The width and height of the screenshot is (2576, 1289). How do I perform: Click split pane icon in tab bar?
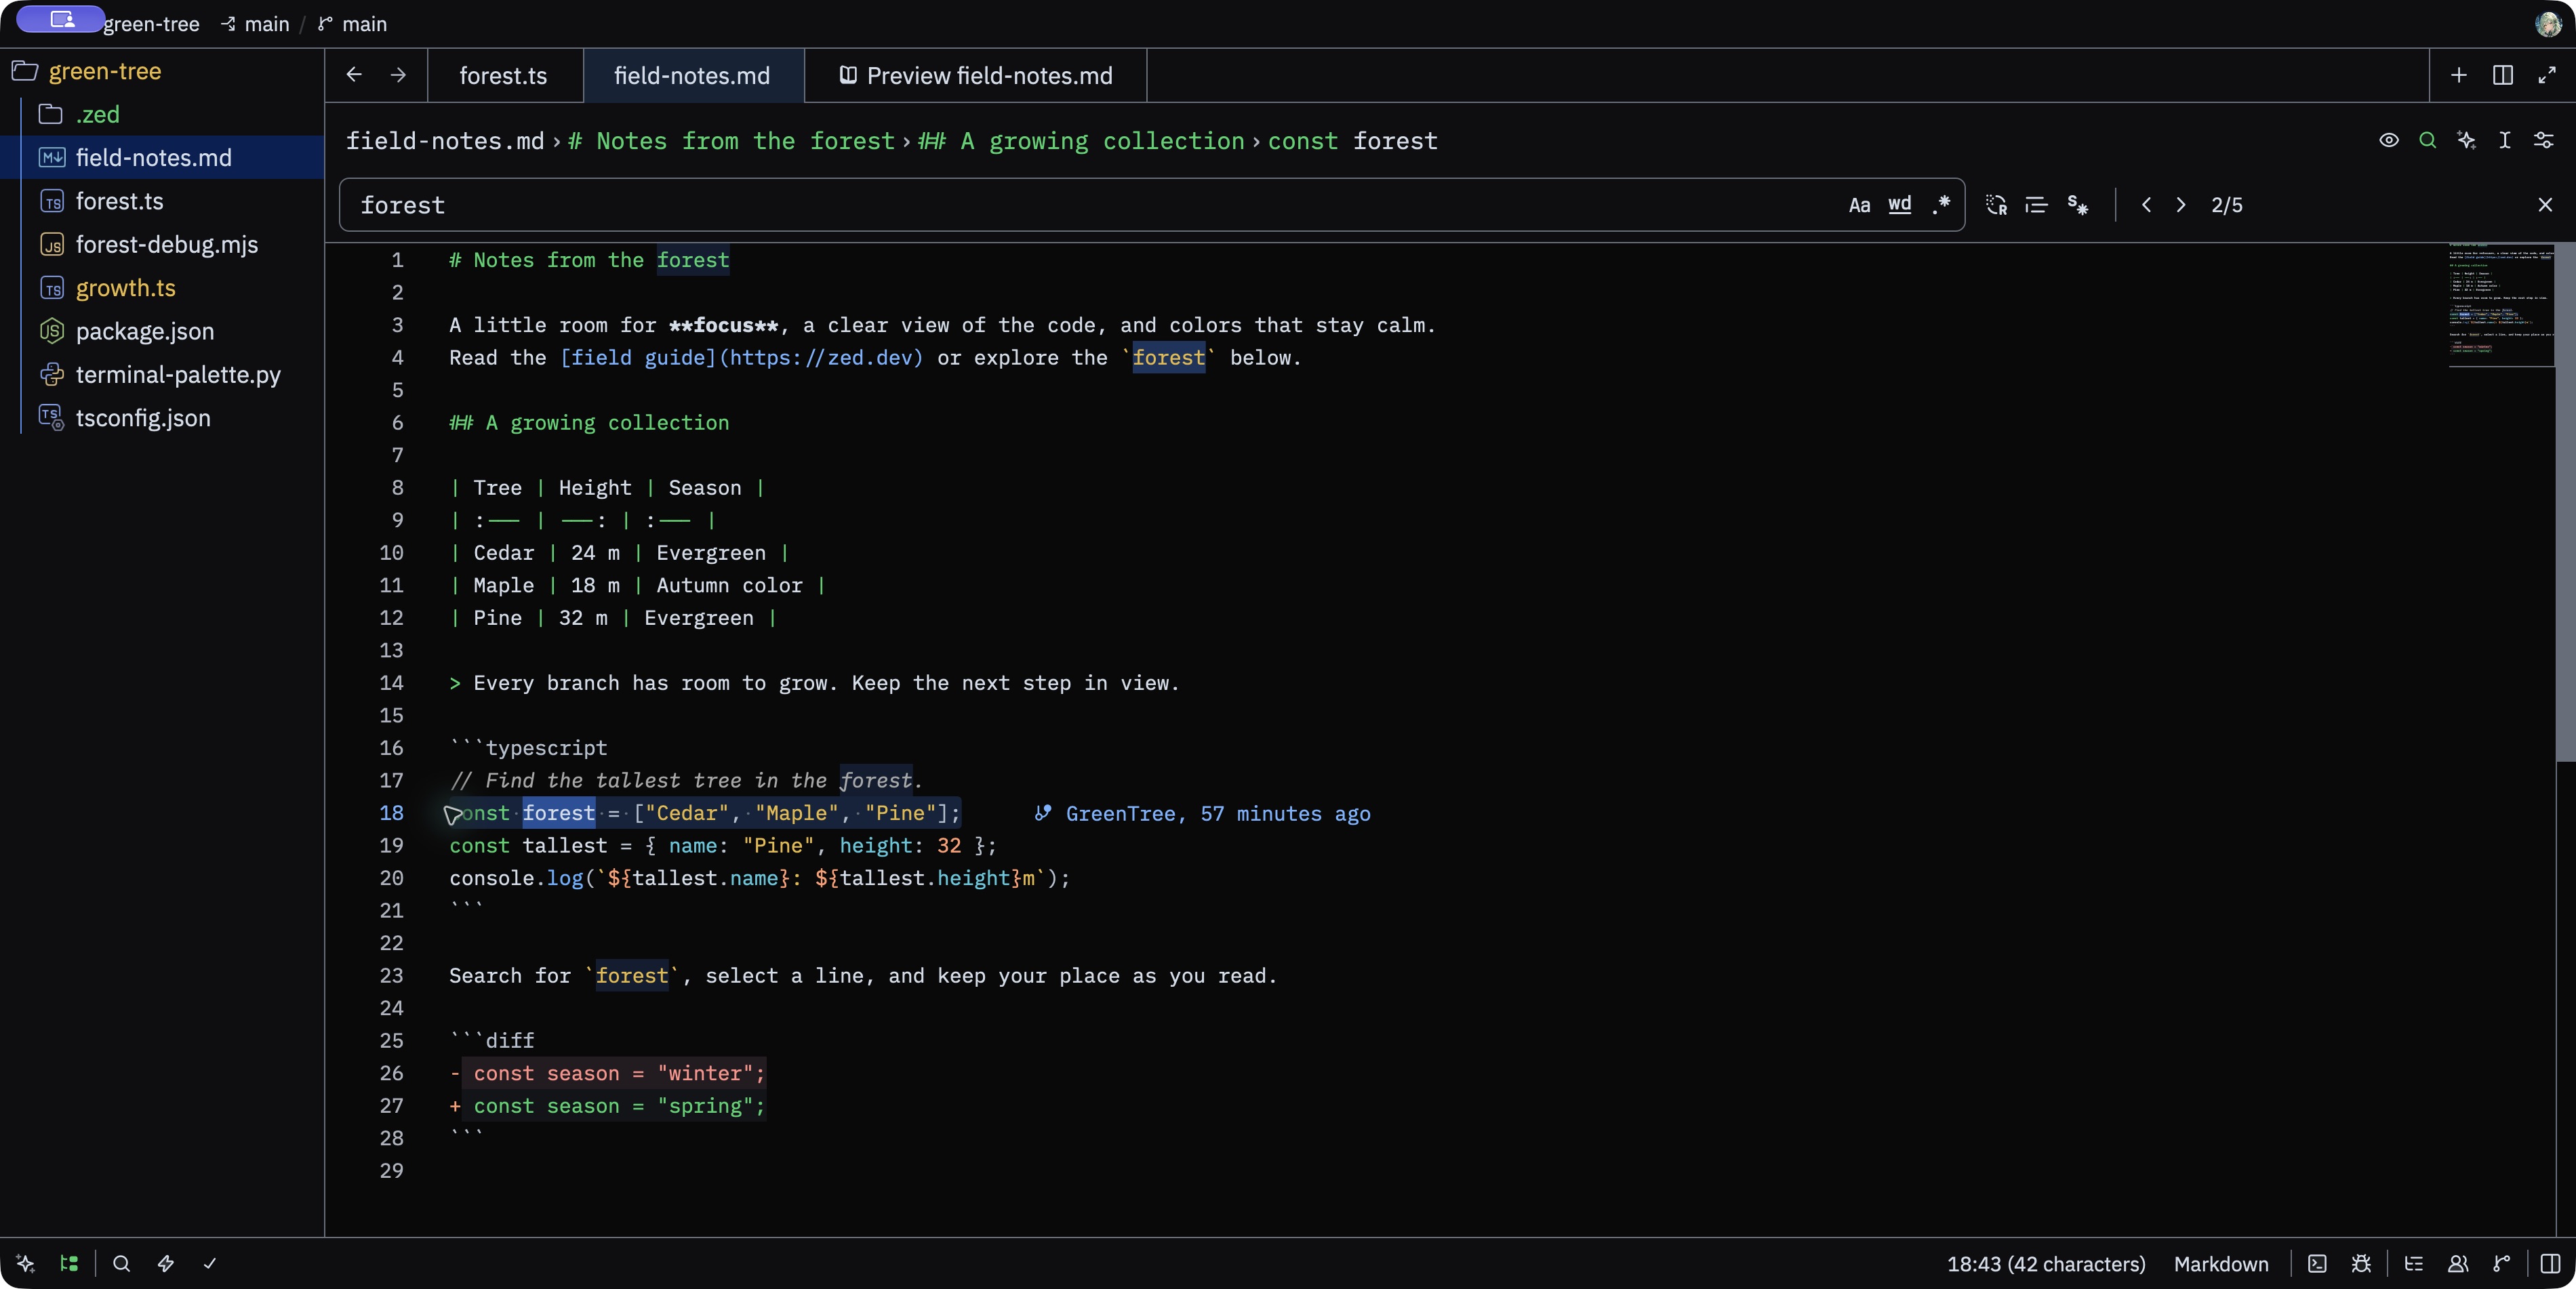pos(2503,76)
